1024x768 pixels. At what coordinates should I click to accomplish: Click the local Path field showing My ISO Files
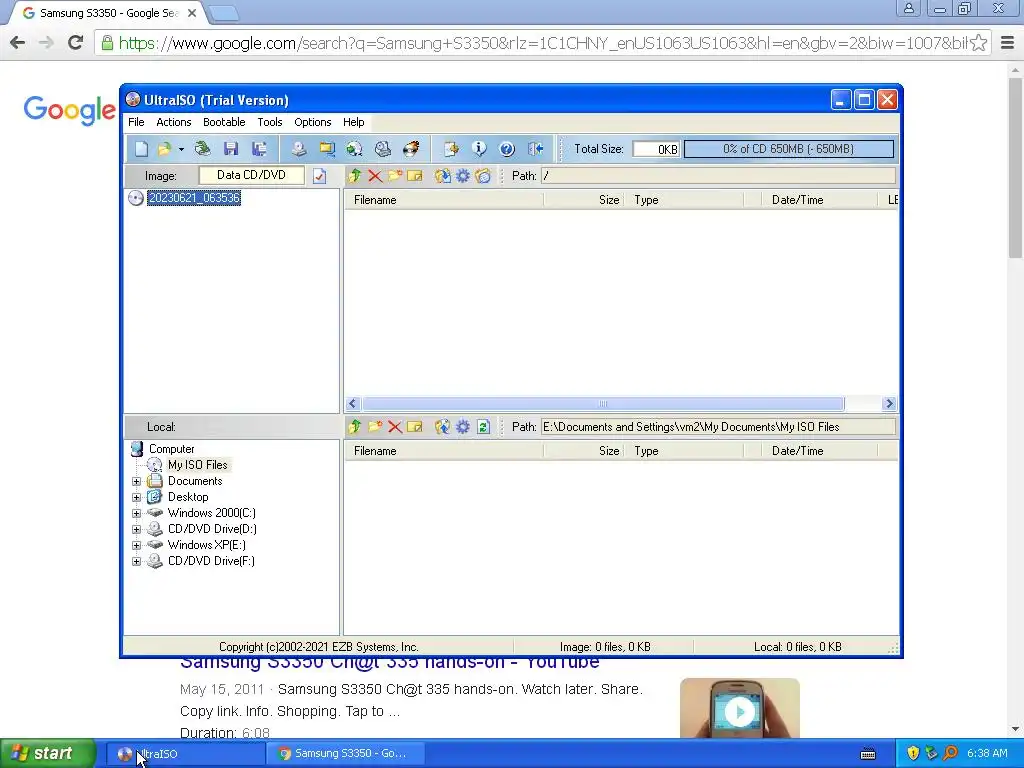point(718,427)
